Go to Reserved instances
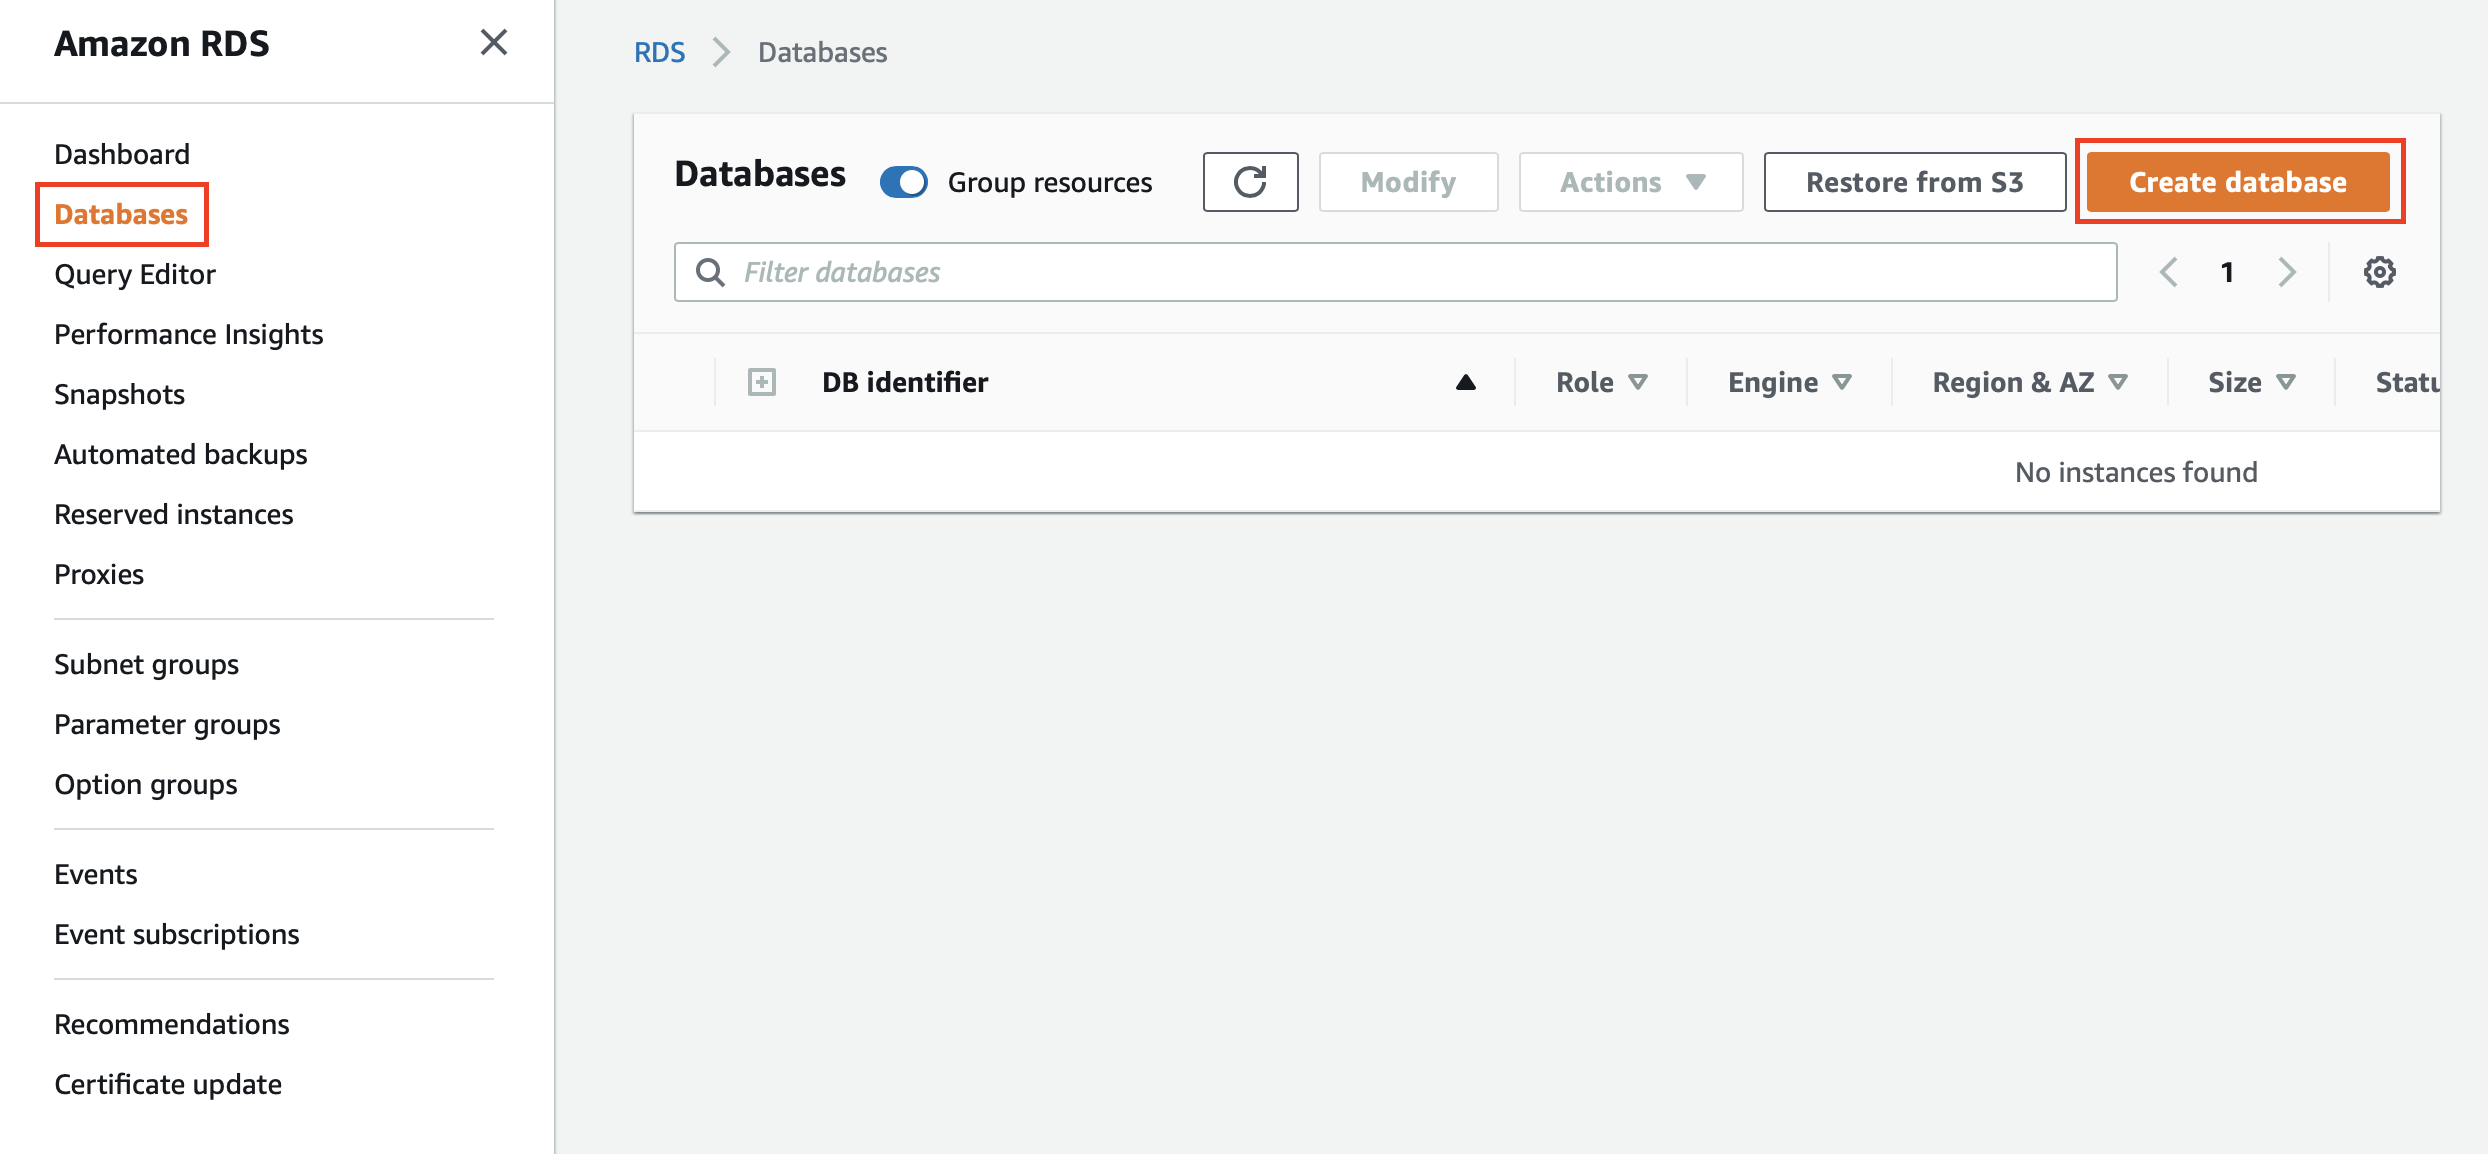The image size is (2488, 1154). tap(174, 514)
